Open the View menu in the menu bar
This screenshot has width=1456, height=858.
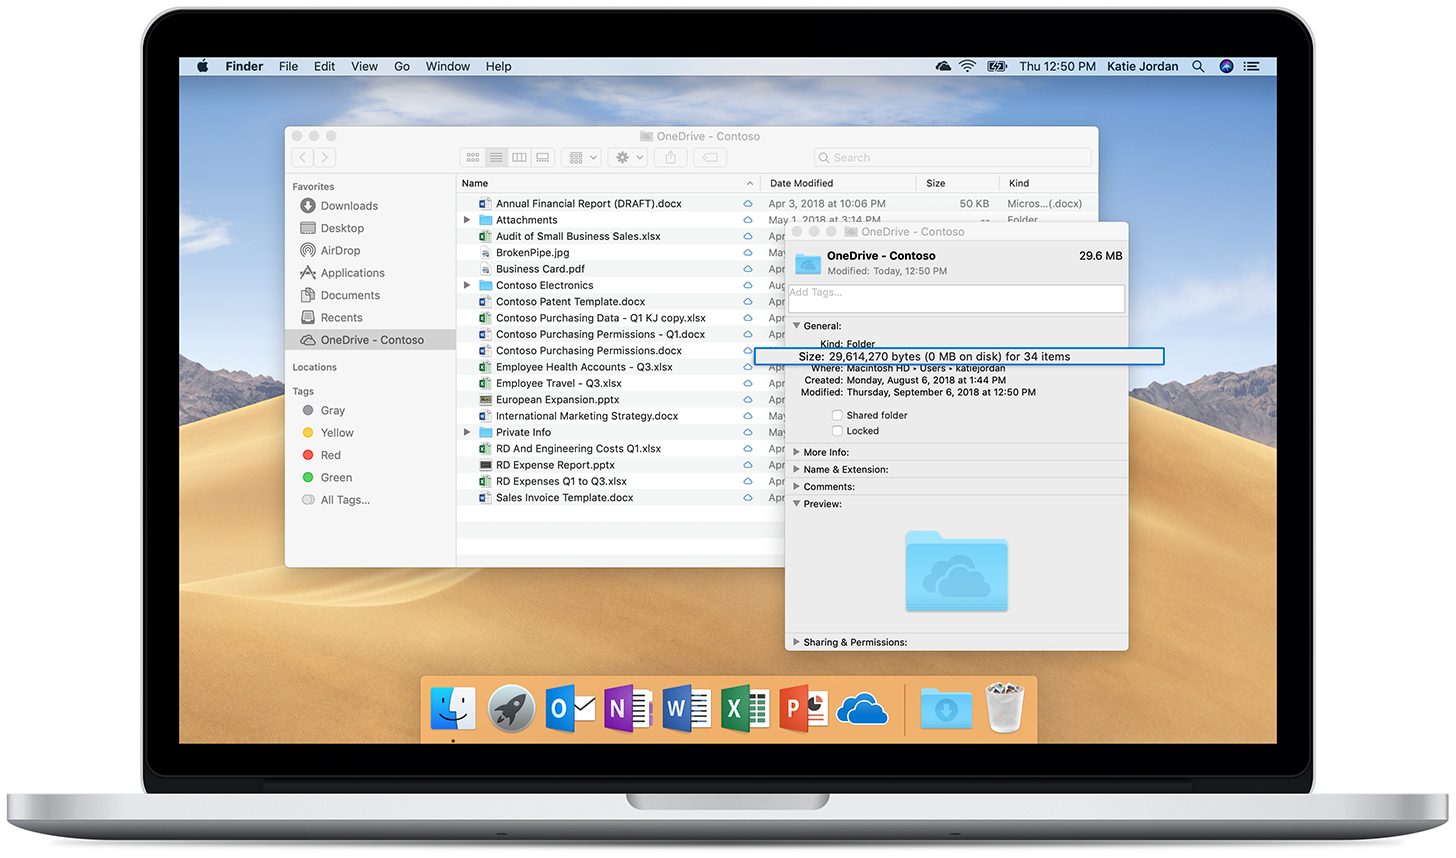(x=364, y=66)
